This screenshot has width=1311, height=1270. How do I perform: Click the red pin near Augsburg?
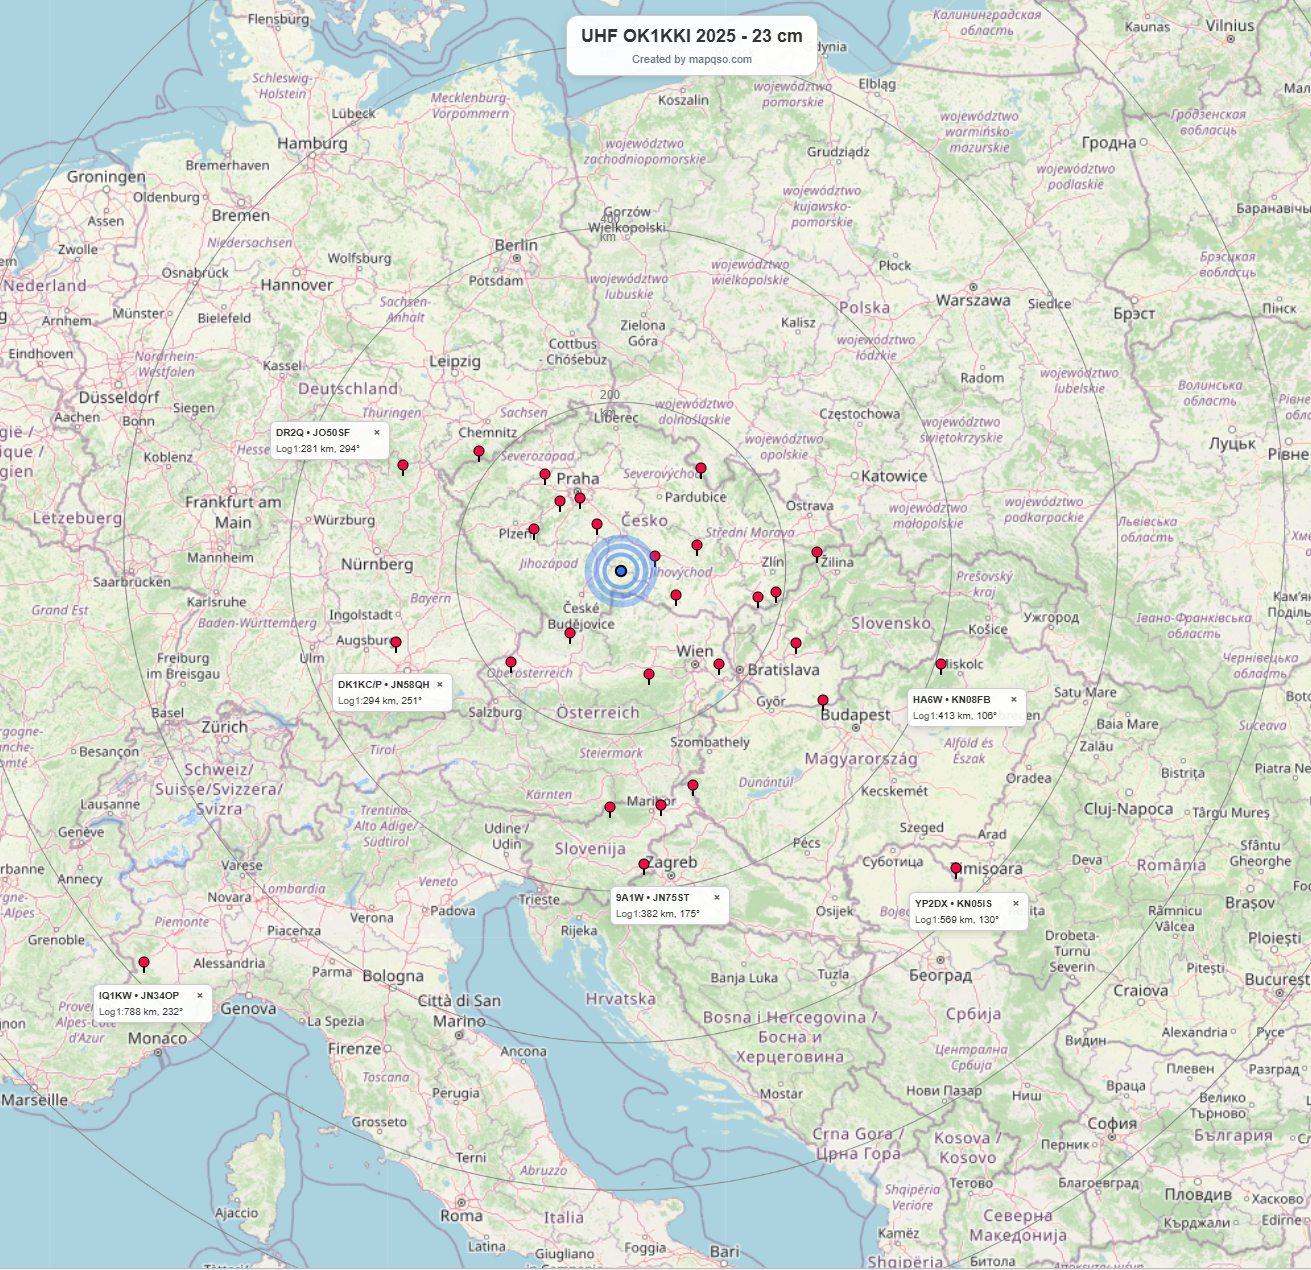coord(396,643)
